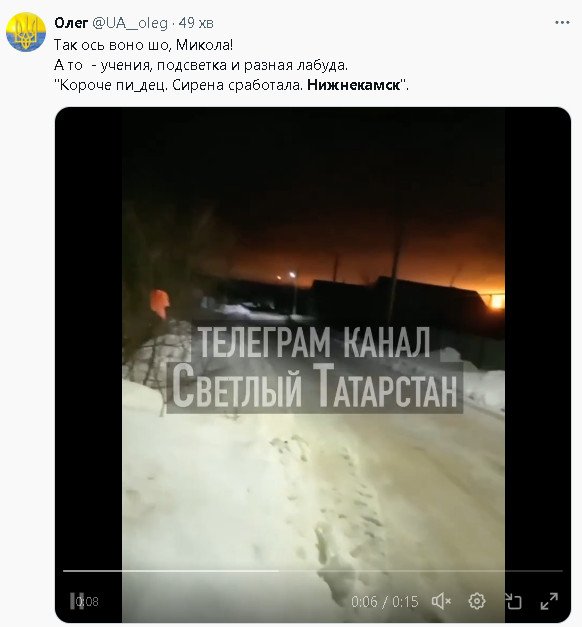Image resolution: width=582 pixels, height=627 pixels.
Task: Seek in the unplayed part of progress bar
Action: 420,571
